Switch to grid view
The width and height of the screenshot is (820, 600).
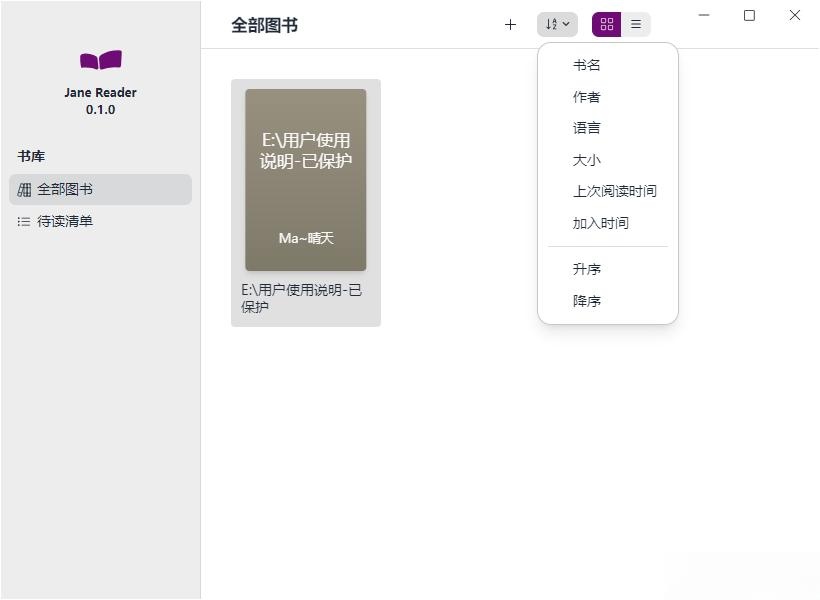pos(606,24)
